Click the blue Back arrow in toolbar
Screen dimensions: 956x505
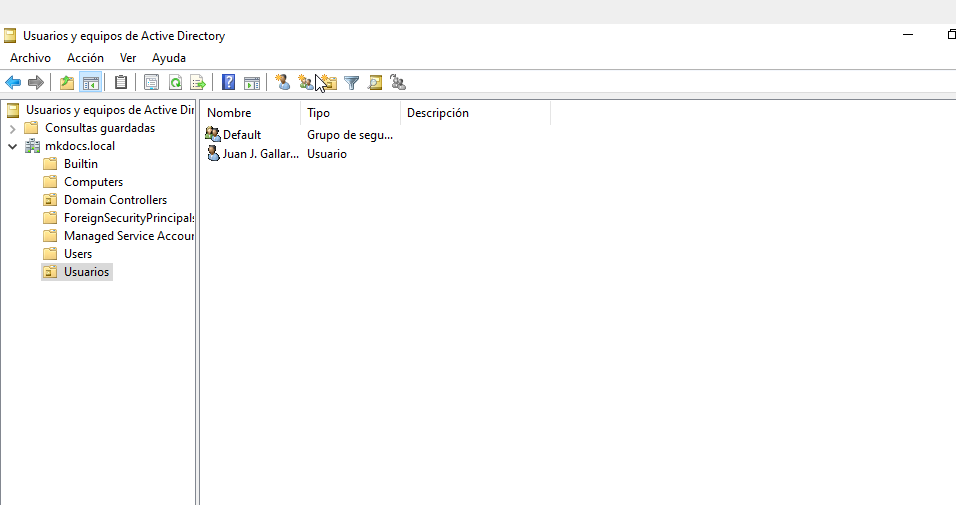click(x=13, y=83)
